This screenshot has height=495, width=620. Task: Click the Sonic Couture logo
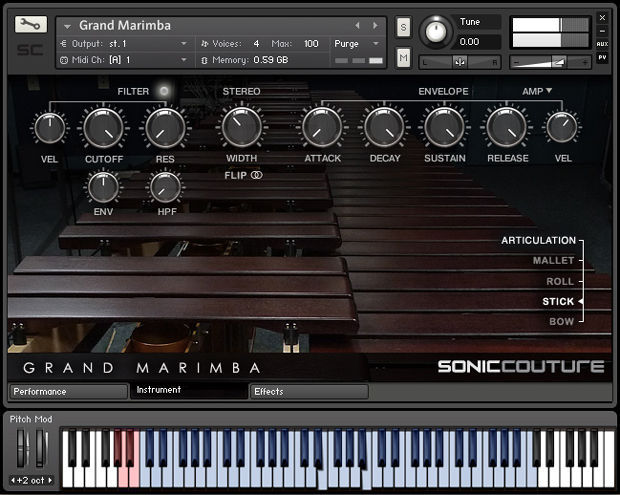click(520, 367)
